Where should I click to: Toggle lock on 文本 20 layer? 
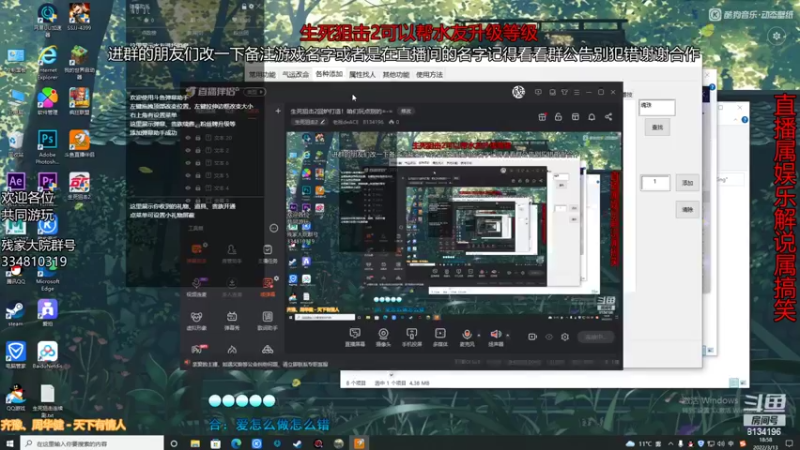(x=197, y=138)
